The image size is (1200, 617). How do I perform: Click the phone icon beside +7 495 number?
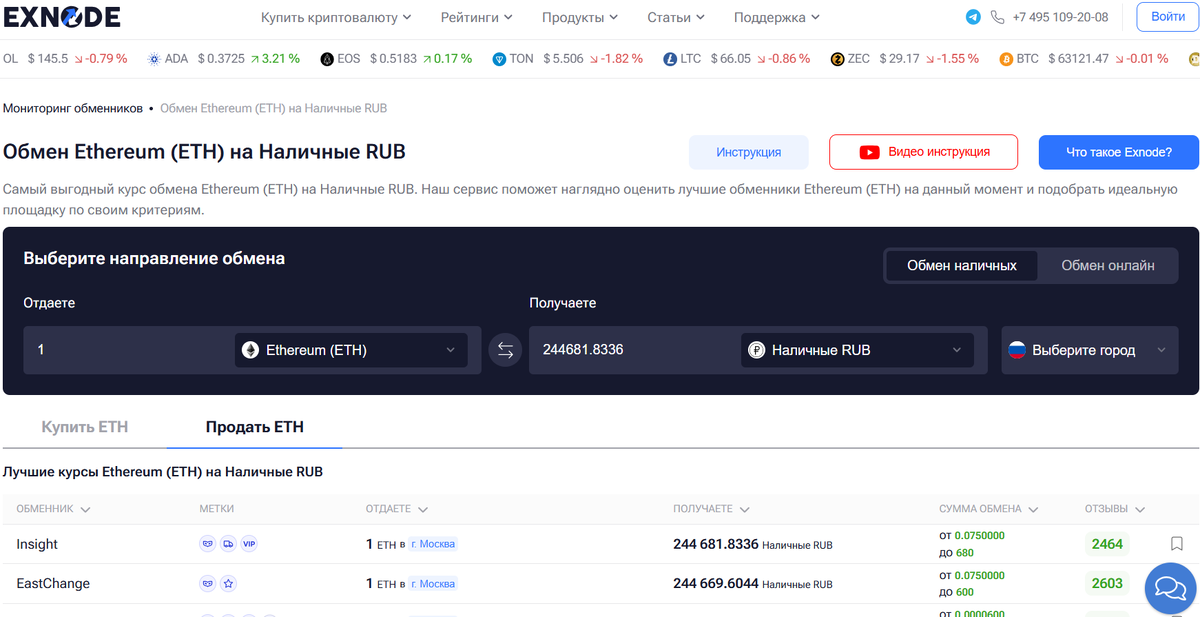(x=997, y=17)
